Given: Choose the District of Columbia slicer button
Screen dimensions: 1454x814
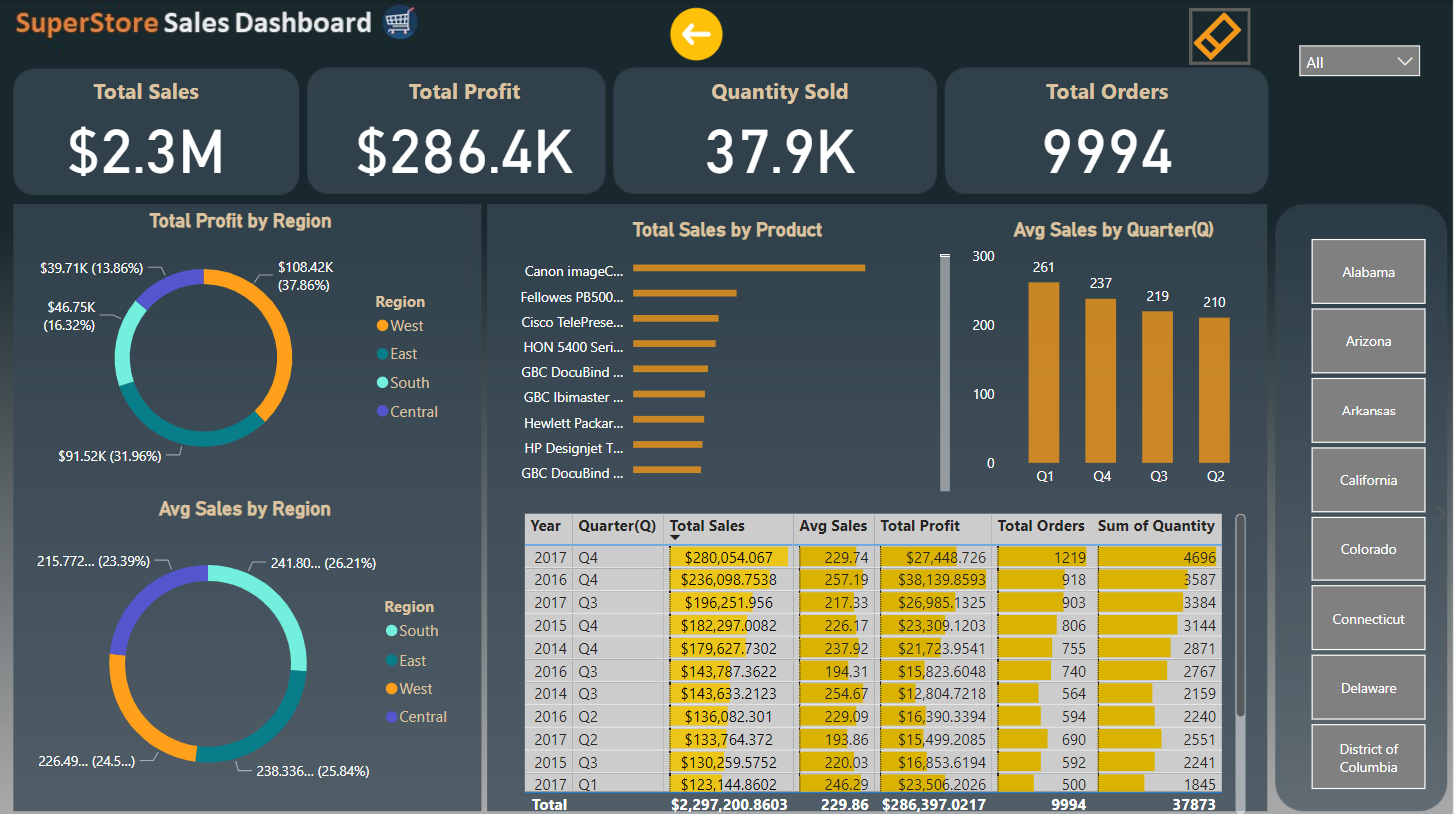Looking at the screenshot, I should point(1368,758).
